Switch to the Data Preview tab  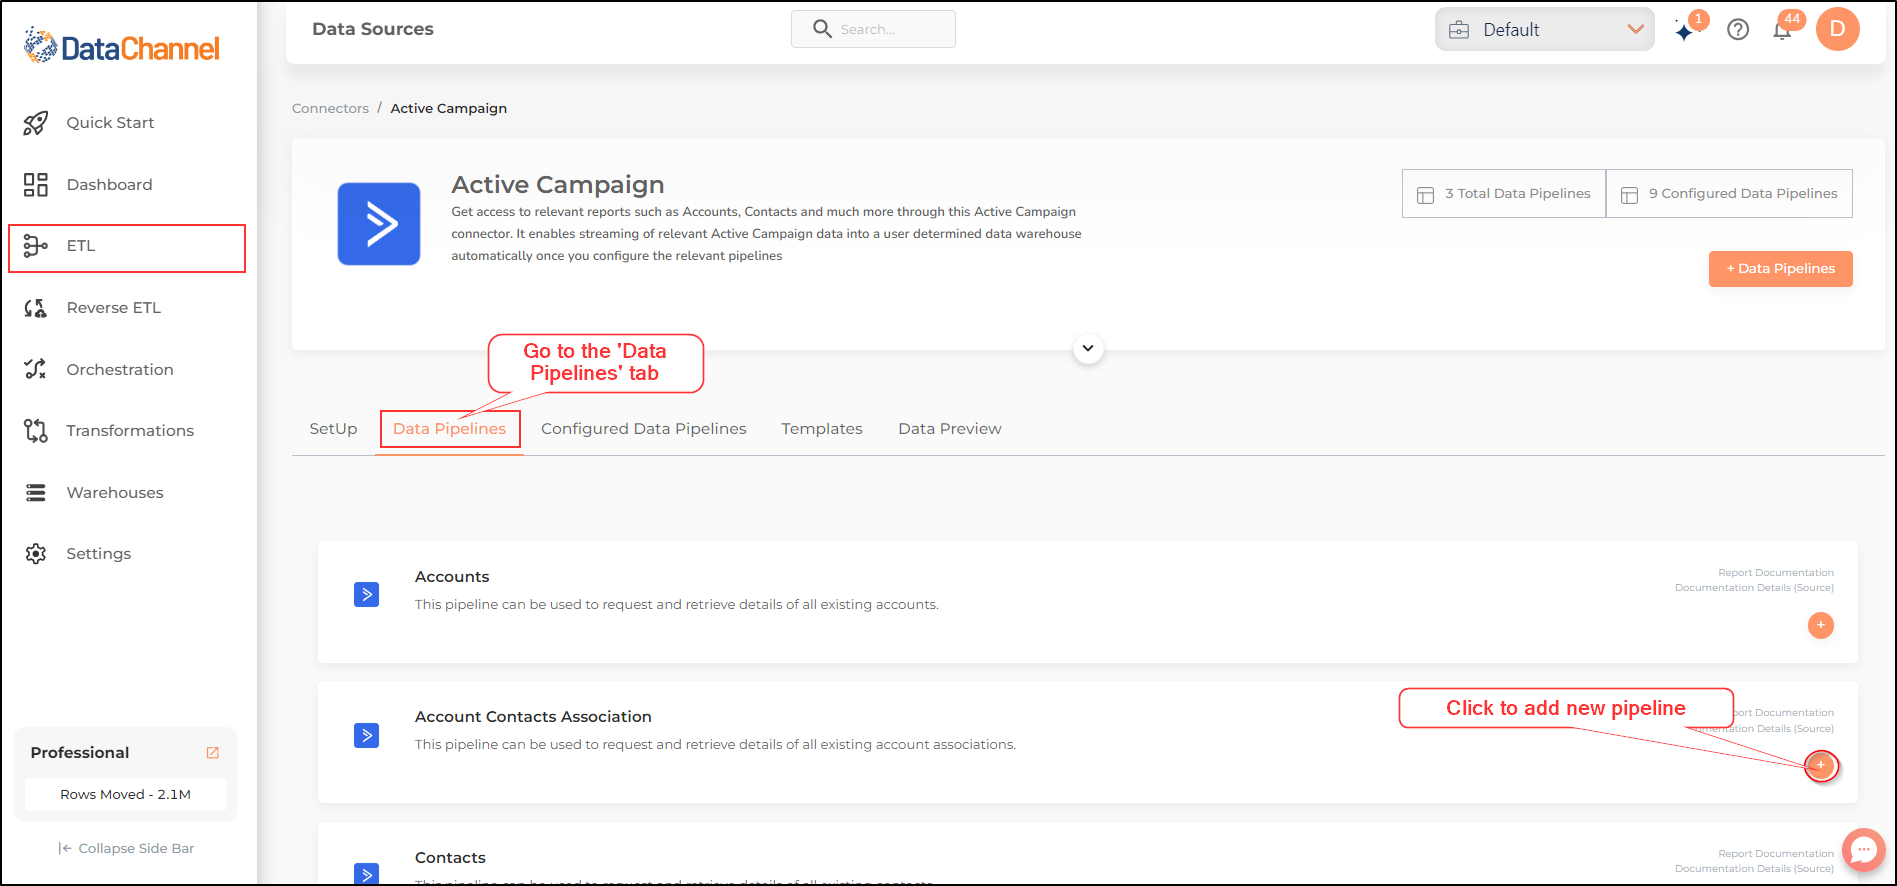coord(950,429)
